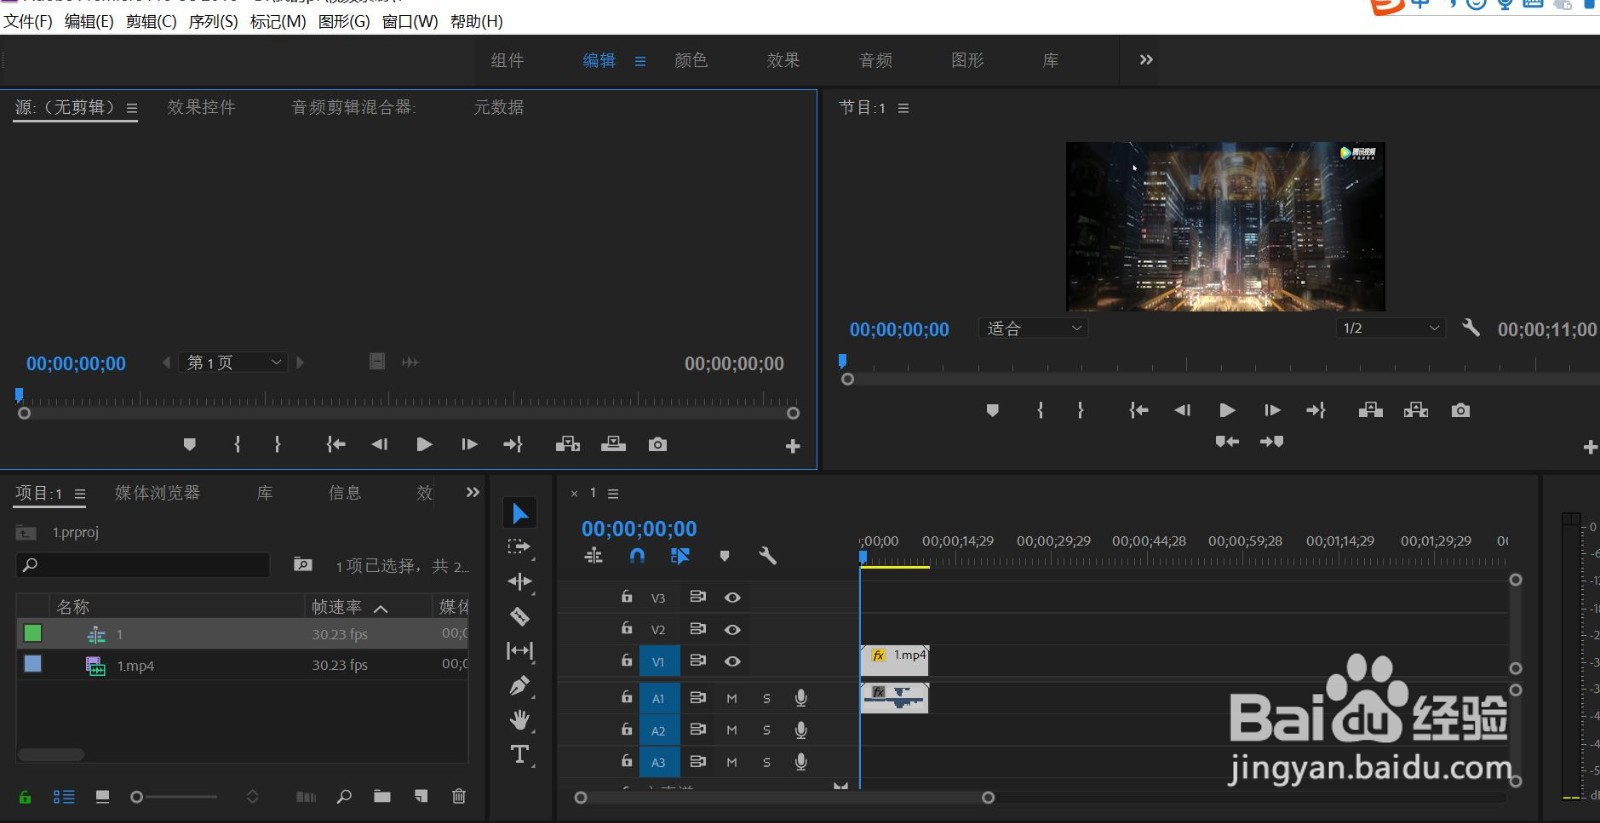Go to In point in Program monitor
Viewport: 1600px width, 823px height.
click(1139, 410)
